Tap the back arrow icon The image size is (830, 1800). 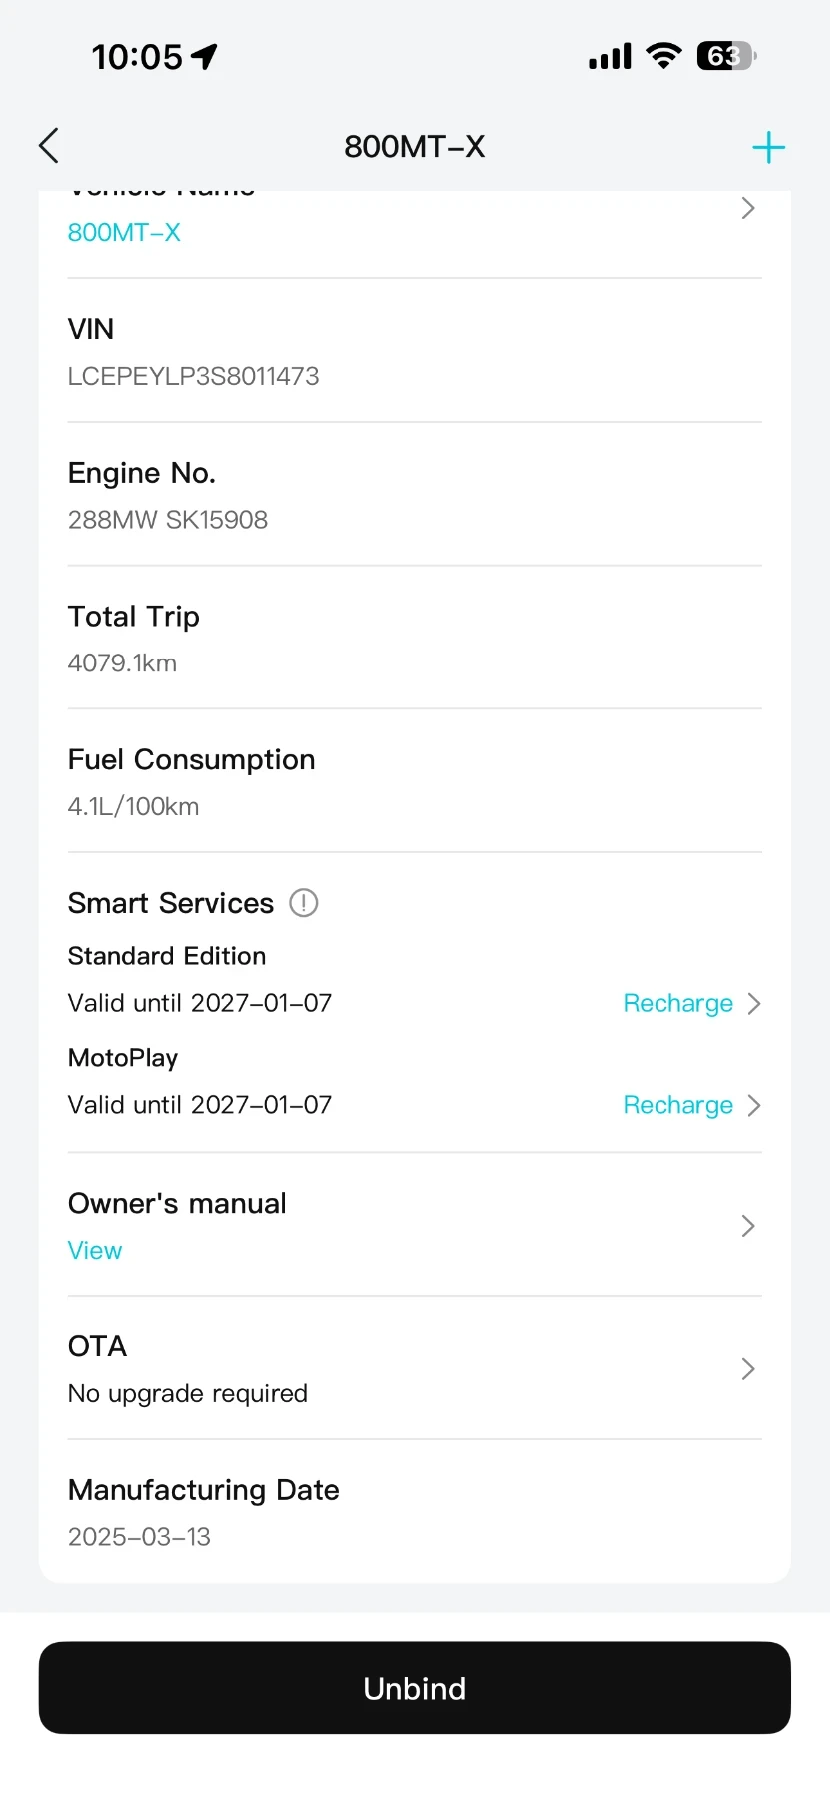point(49,146)
